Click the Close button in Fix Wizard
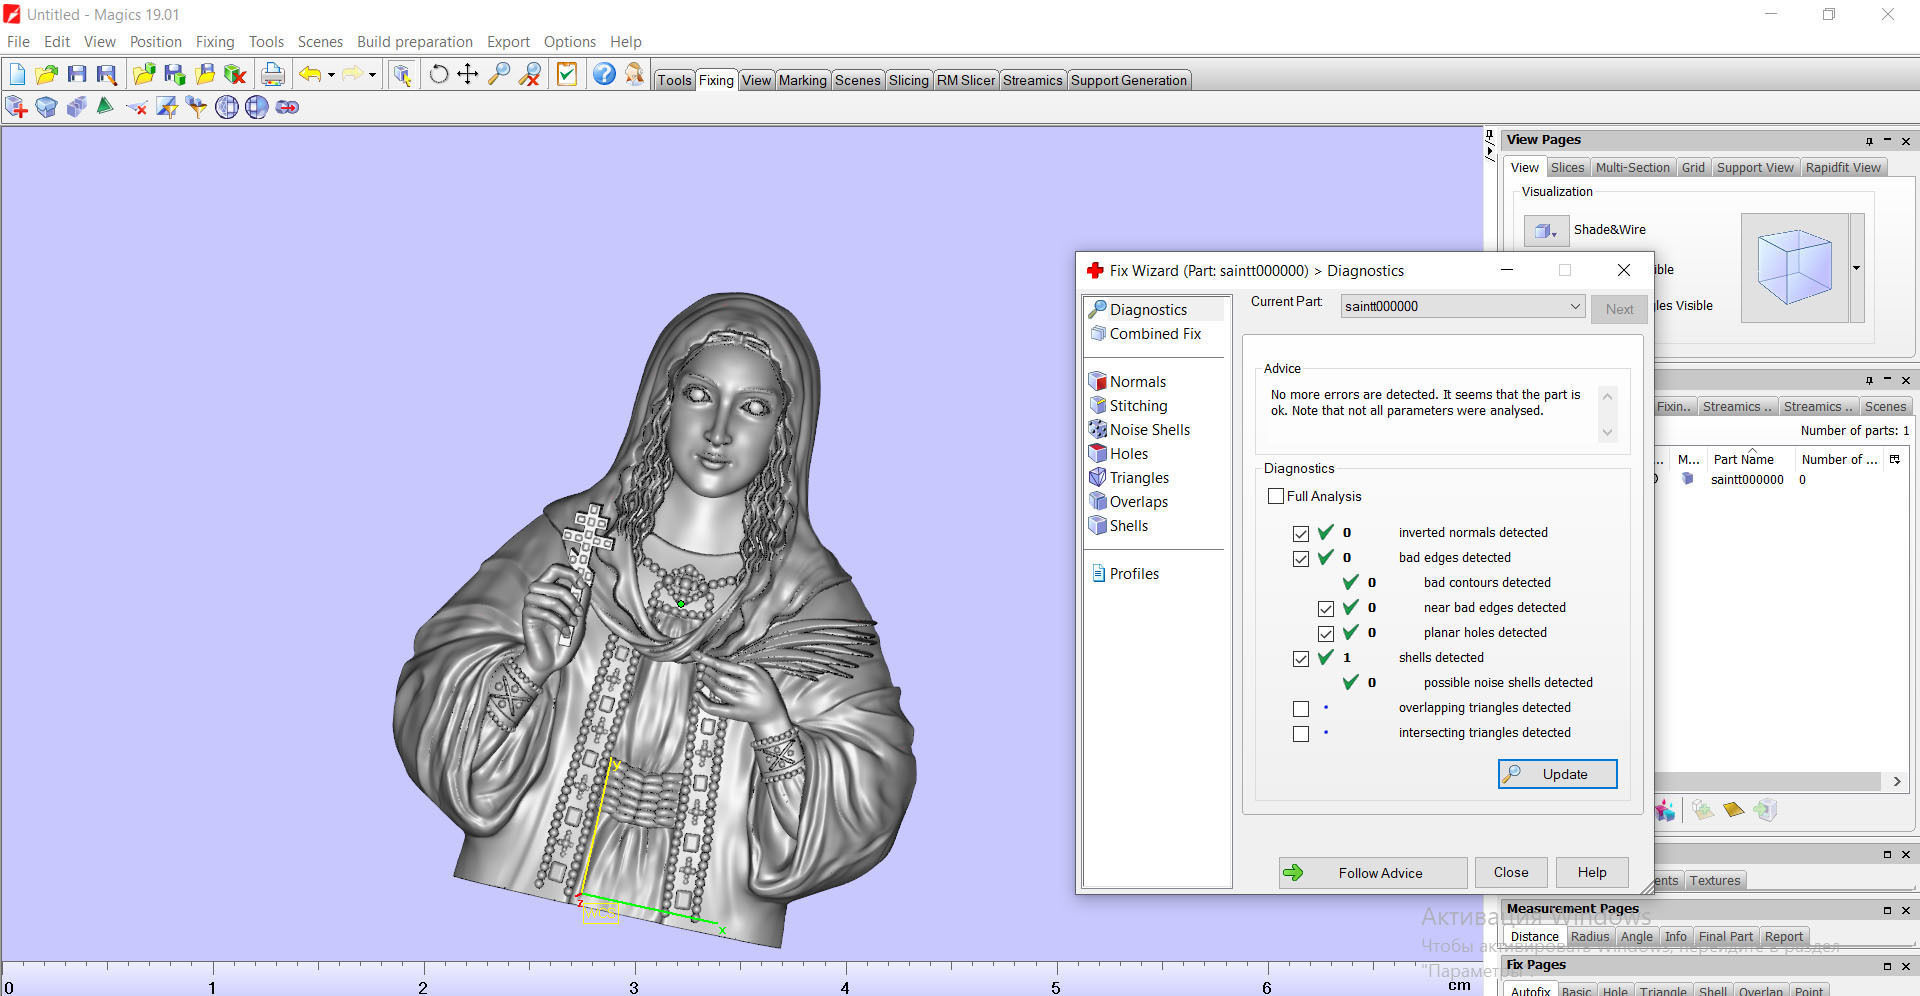 coord(1510,872)
